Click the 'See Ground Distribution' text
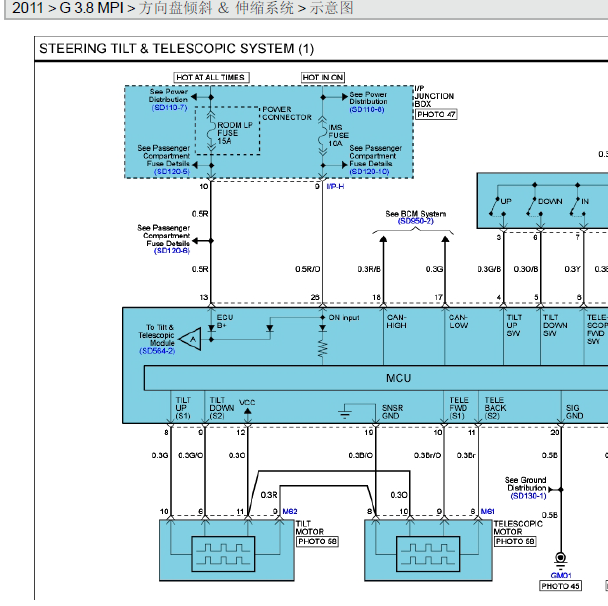Image resolution: width=608 pixels, height=606 pixels. click(x=527, y=484)
